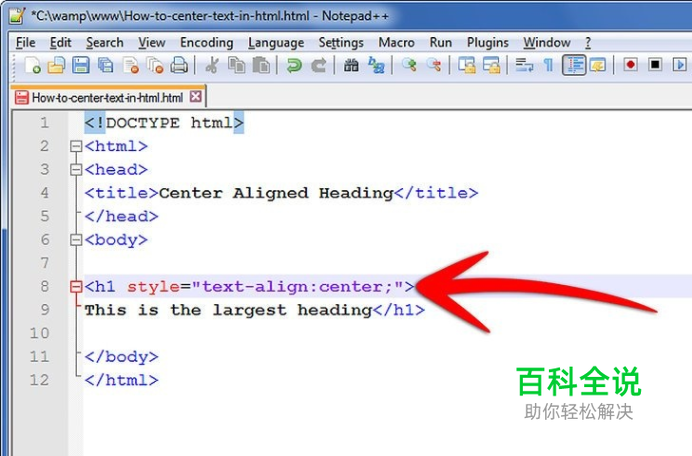Click the Redo arrow icon
The image size is (692, 456).
(318, 66)
